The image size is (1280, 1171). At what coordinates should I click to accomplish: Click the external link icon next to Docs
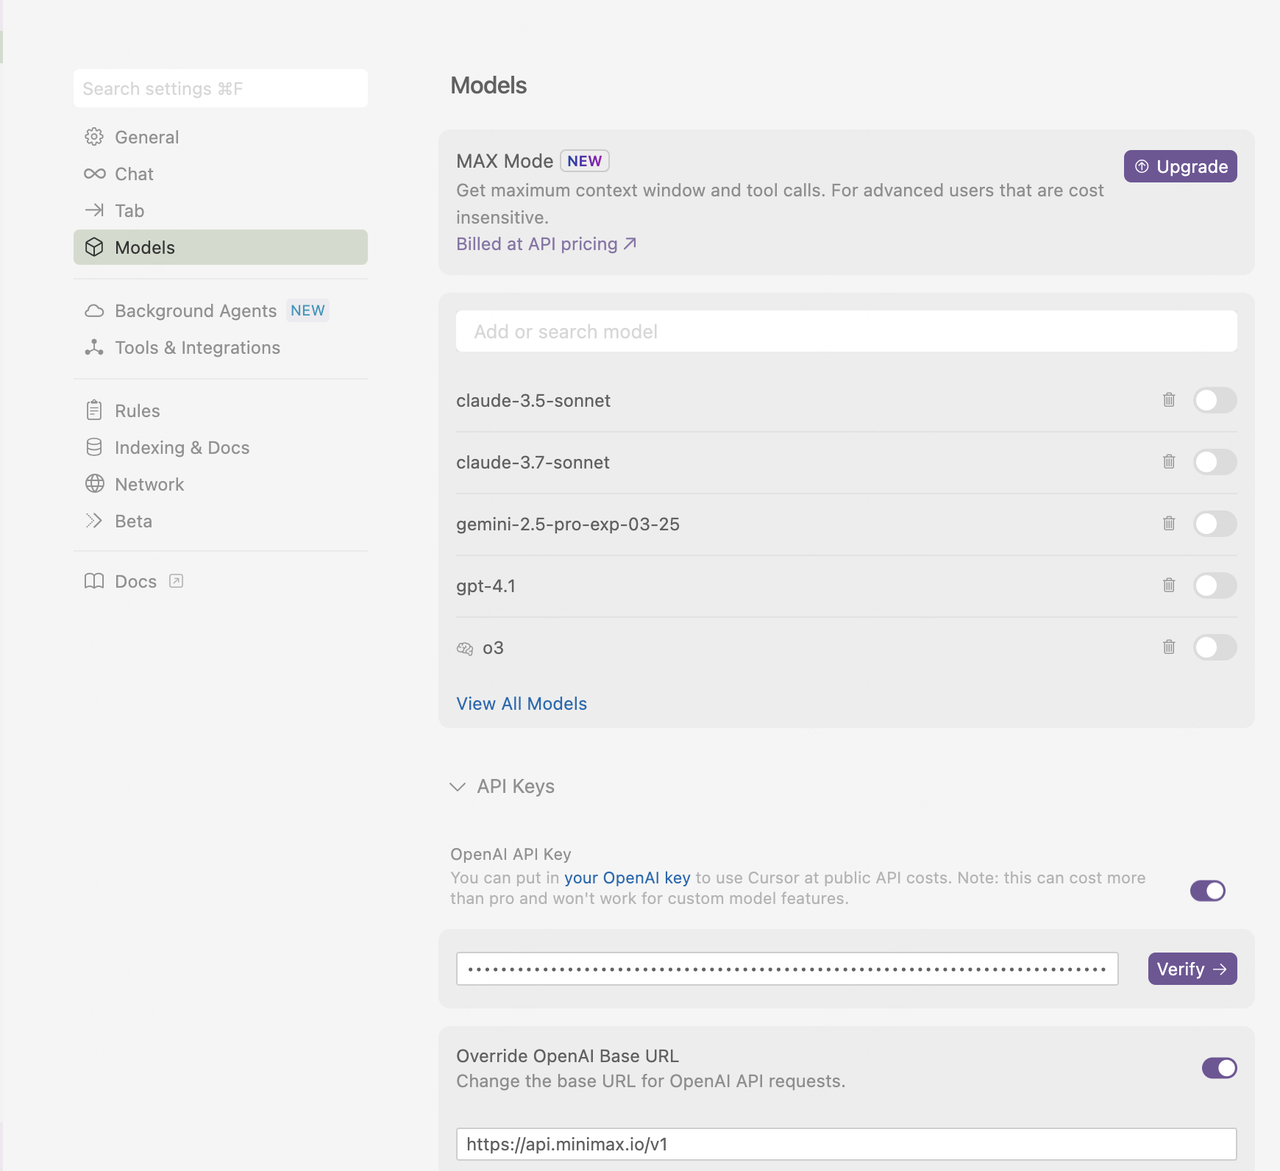tap(176, 581)
